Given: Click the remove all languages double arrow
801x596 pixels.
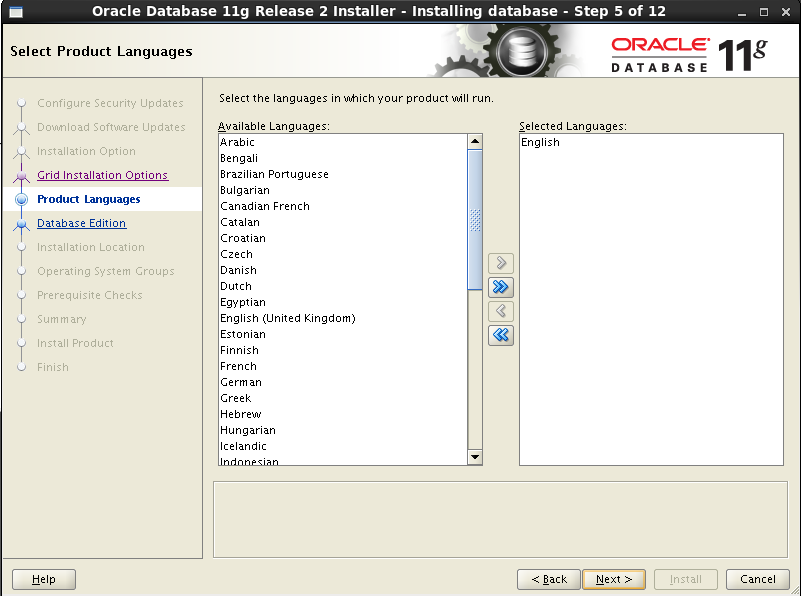Looking at the screenshot, I should click(501, 335).
